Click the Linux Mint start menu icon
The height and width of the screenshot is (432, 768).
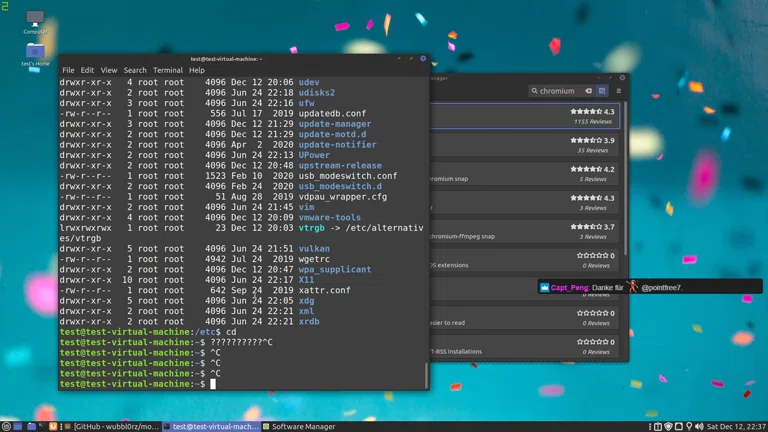(6, 426)
